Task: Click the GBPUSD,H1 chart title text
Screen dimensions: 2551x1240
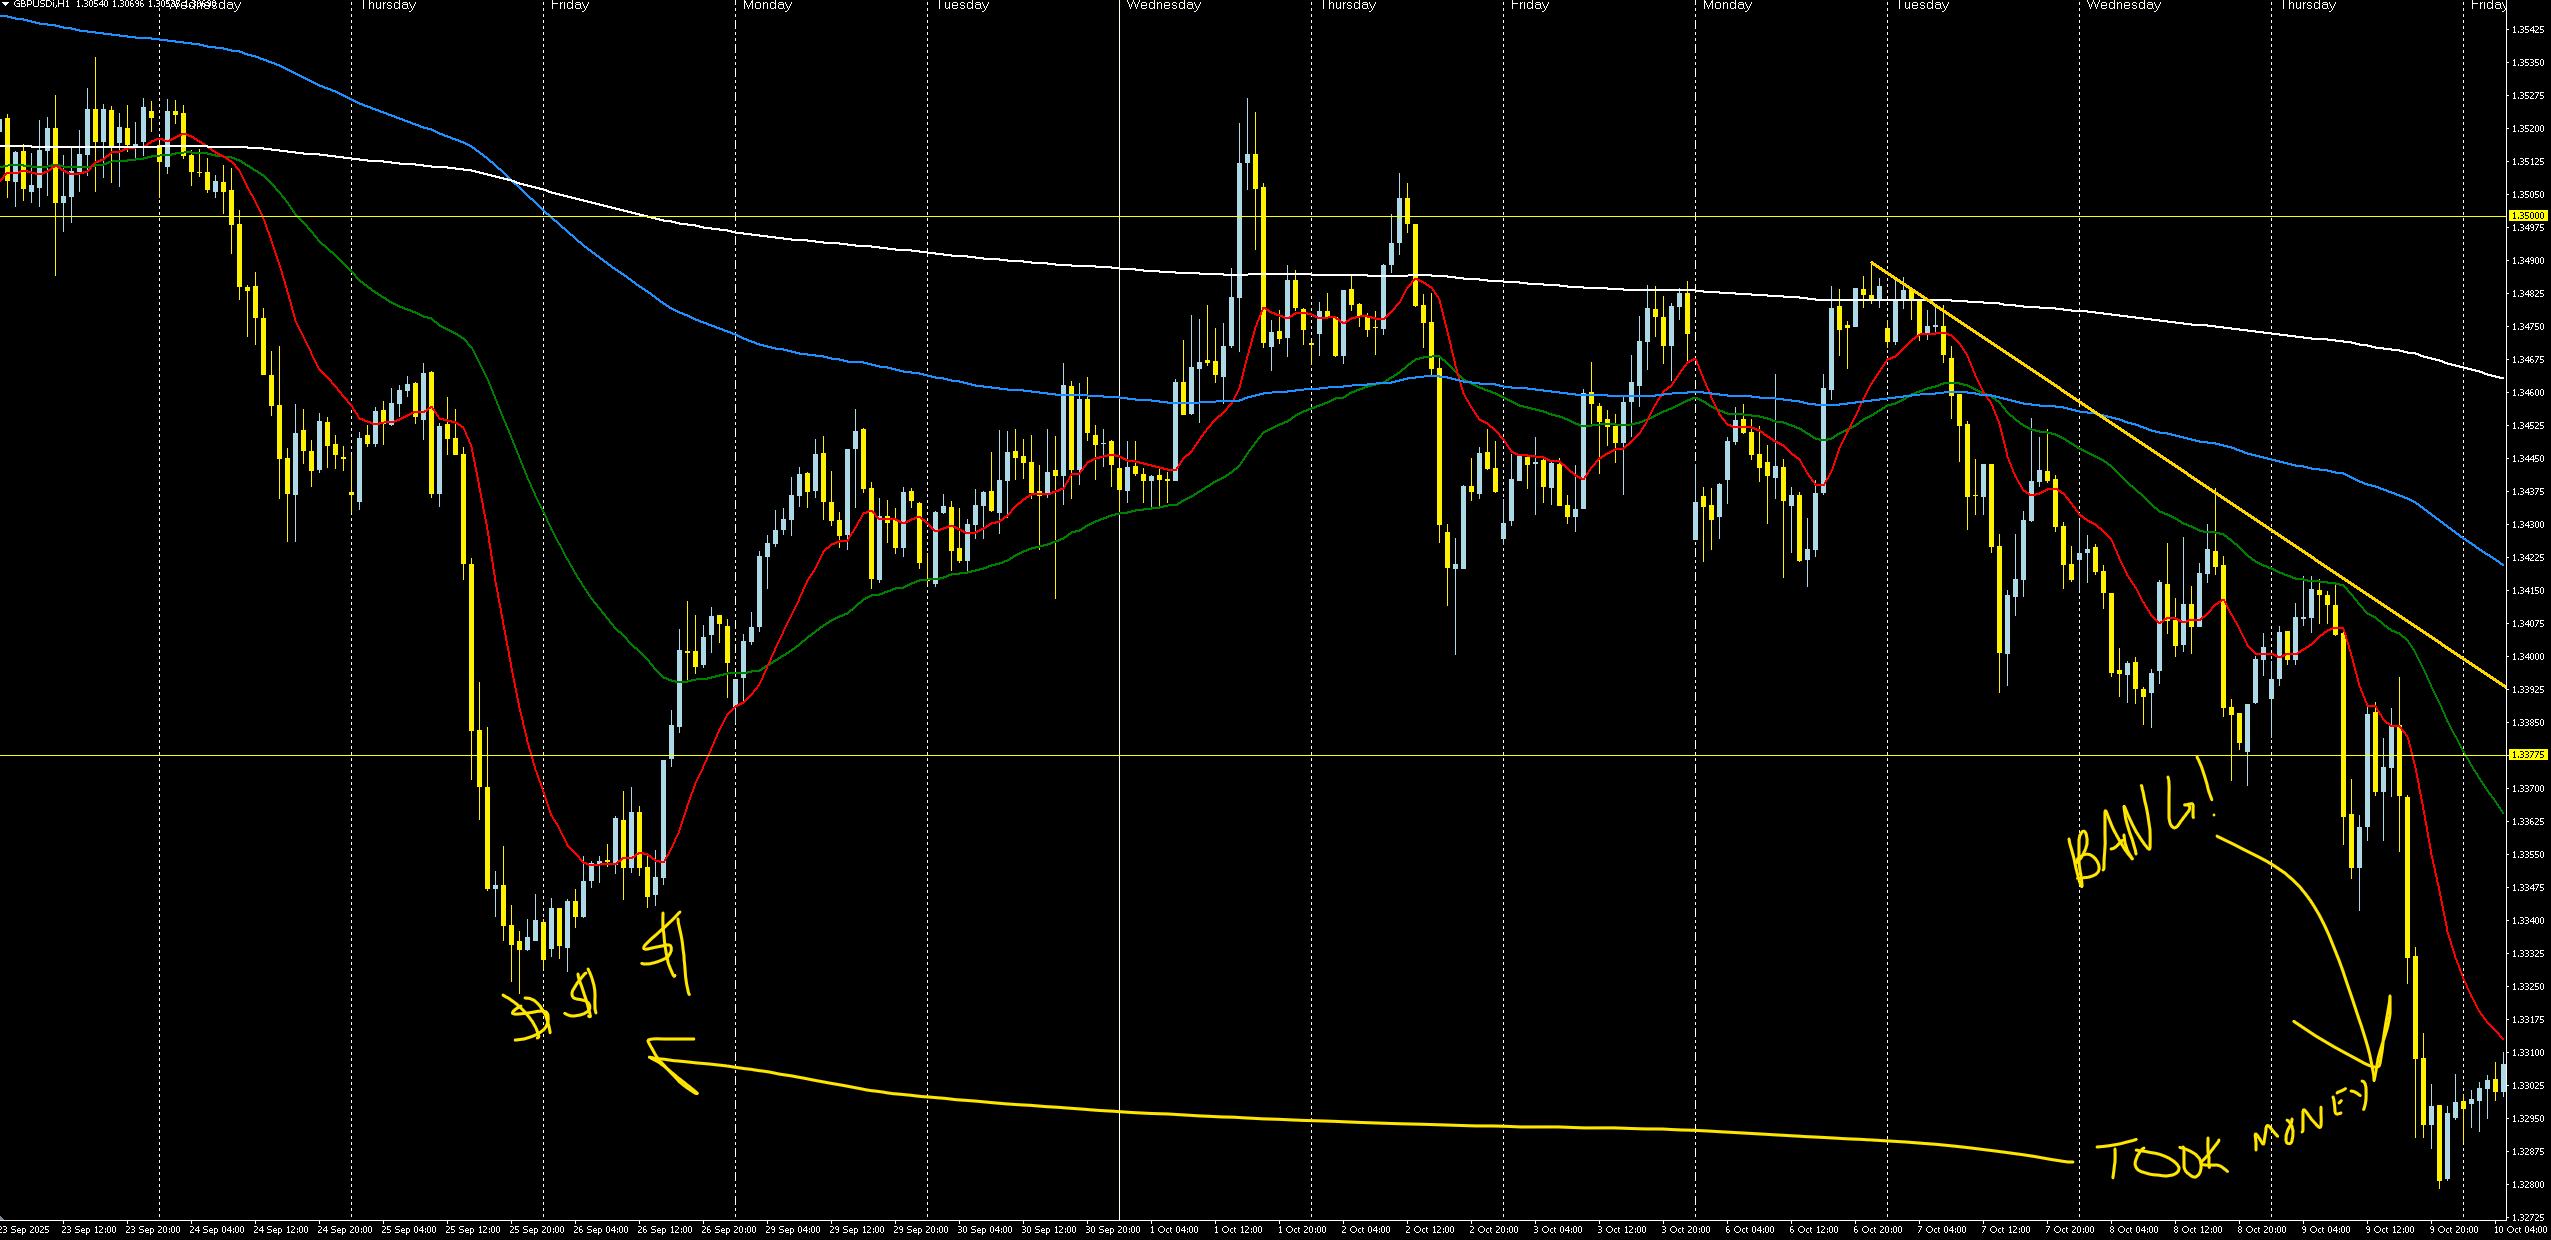Action: click(x=42, y=4)
